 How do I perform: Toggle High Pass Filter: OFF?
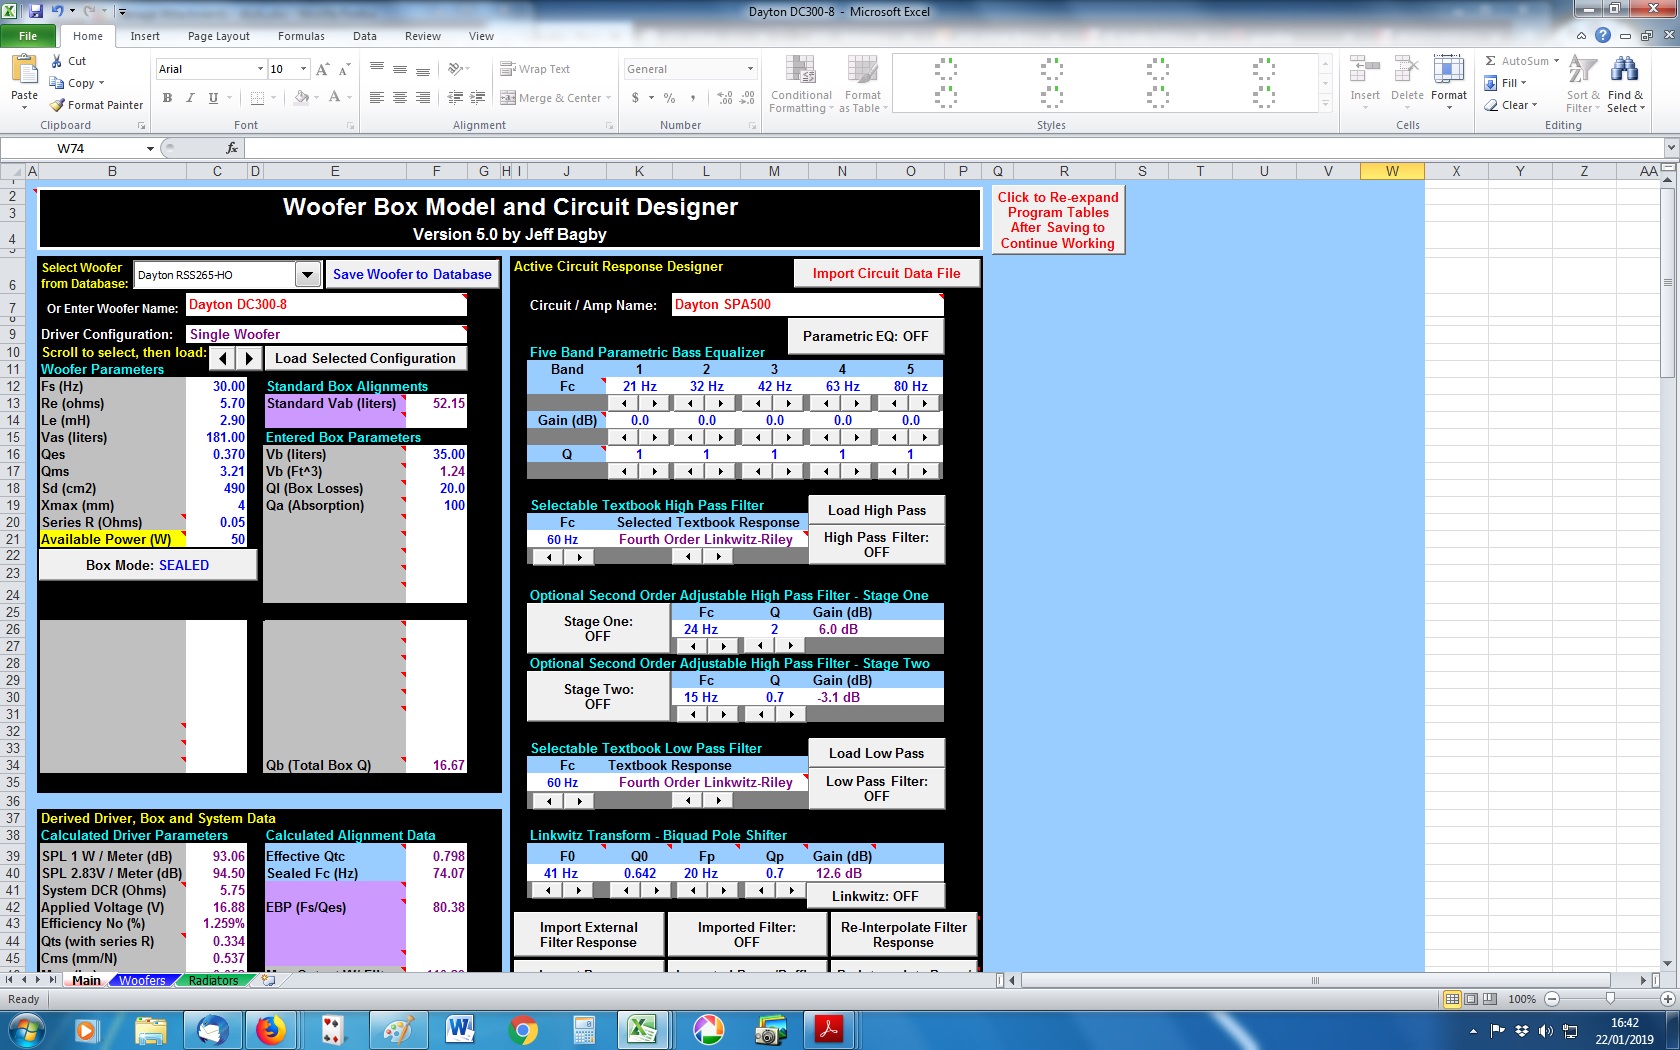coord(876,544)
